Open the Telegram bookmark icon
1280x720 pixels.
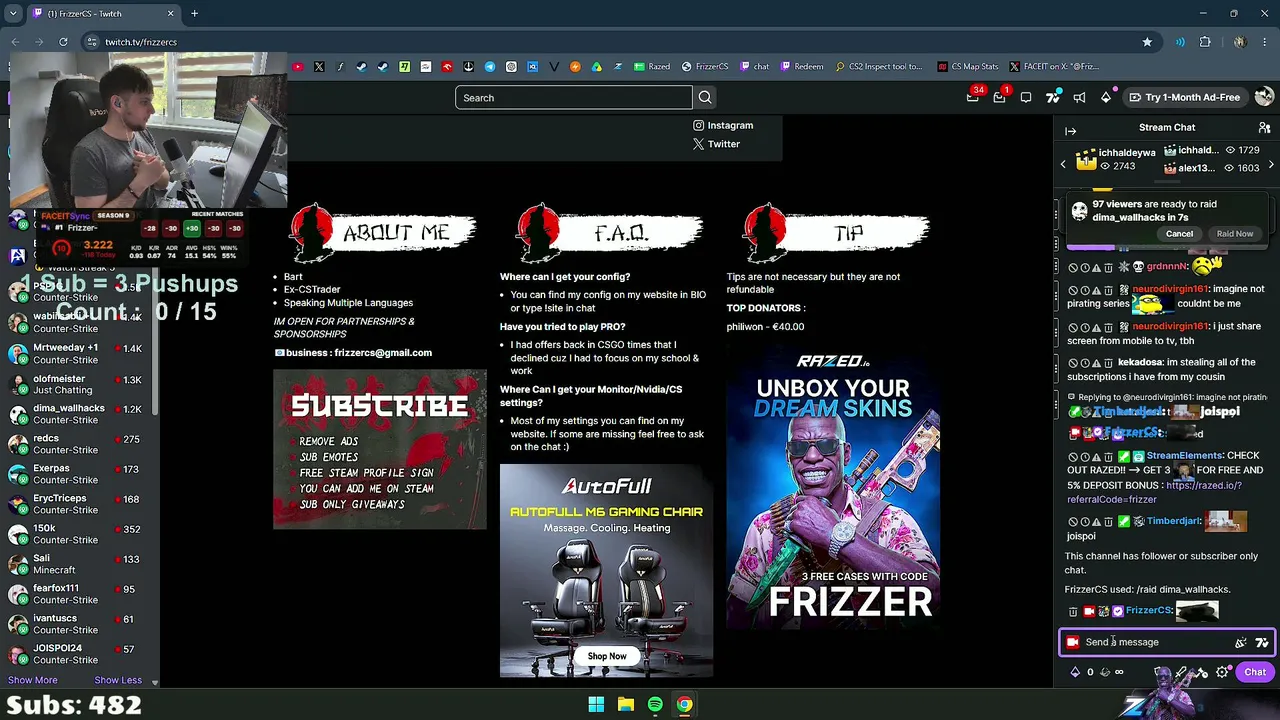490,67
